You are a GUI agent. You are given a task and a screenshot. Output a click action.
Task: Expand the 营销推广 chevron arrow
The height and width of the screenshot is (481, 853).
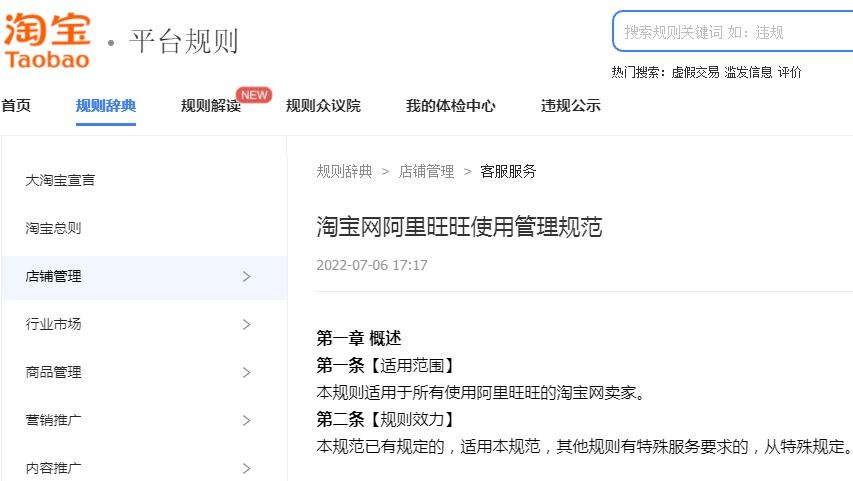point(247,421)
